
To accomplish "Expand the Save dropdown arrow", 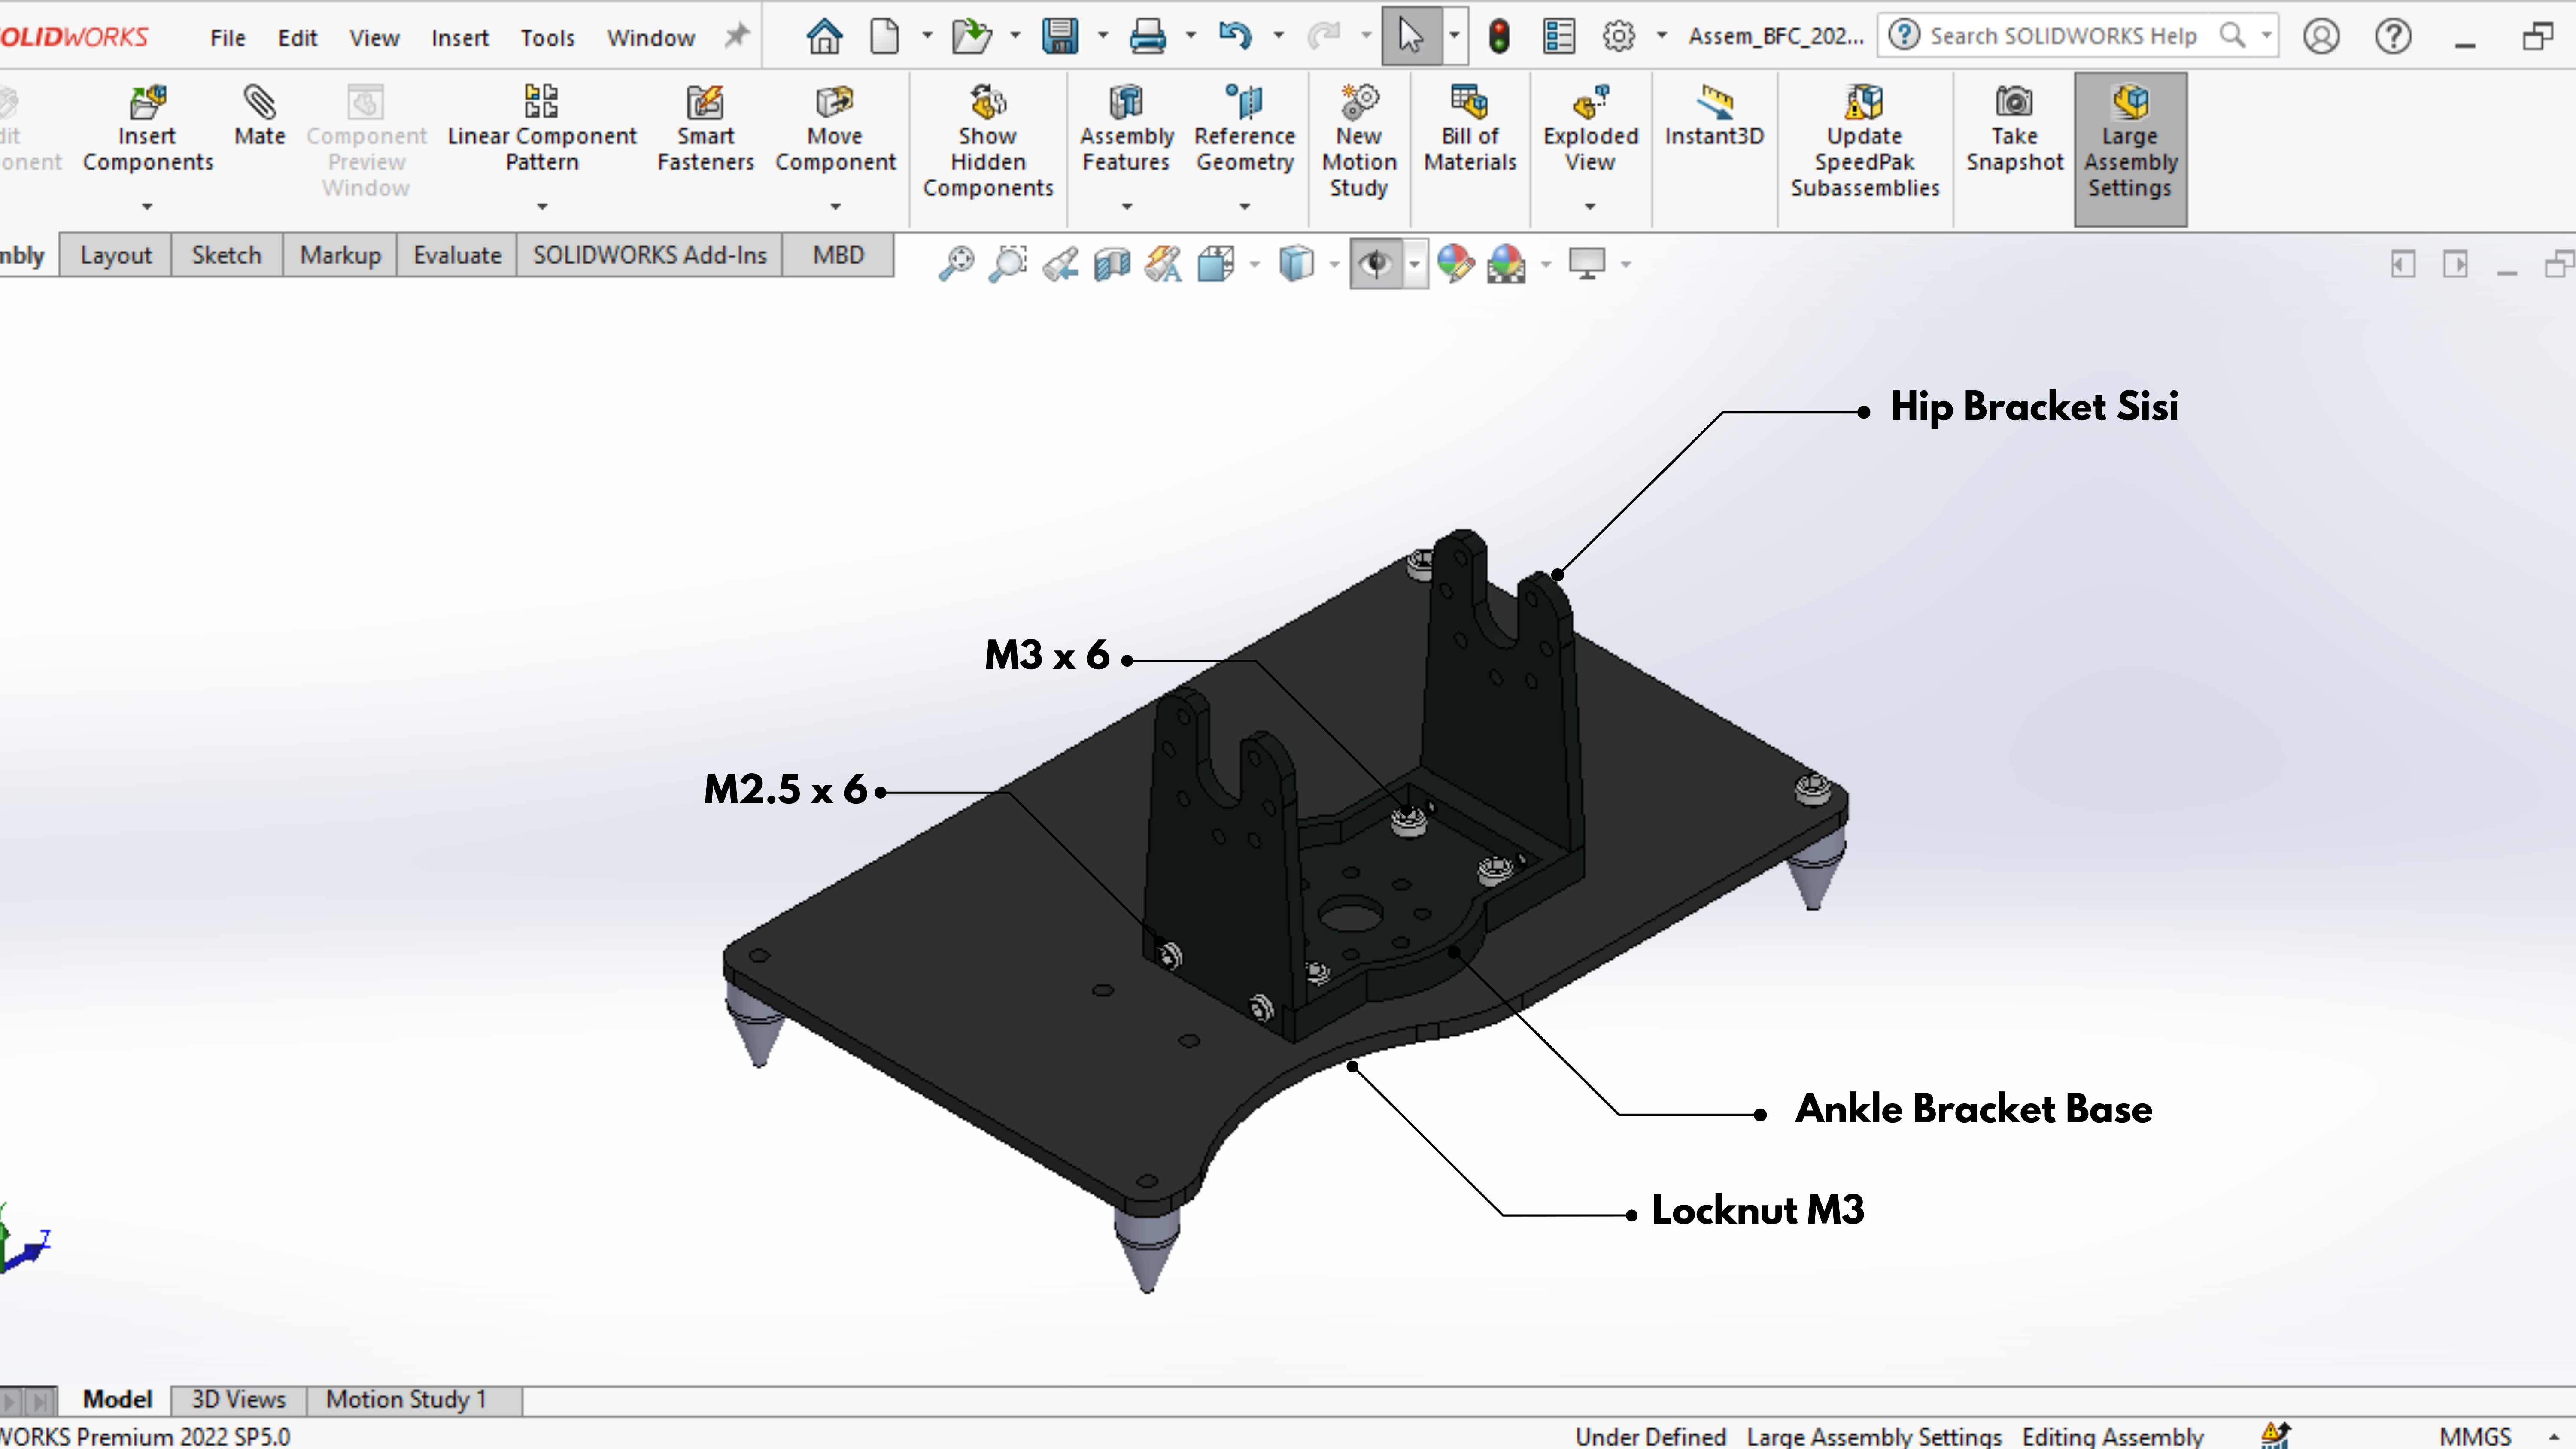I will click(1103, 36).
